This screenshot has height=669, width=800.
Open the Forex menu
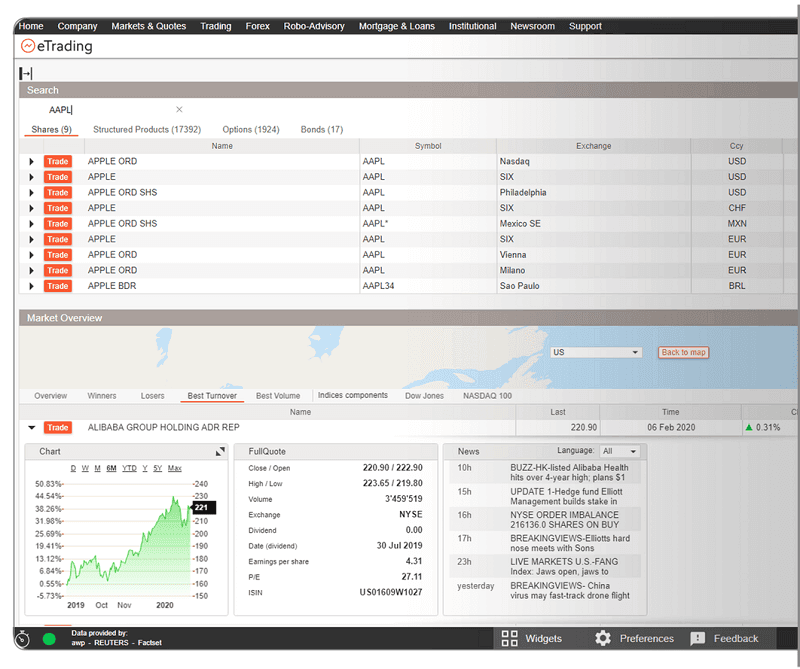pos(257,26)
